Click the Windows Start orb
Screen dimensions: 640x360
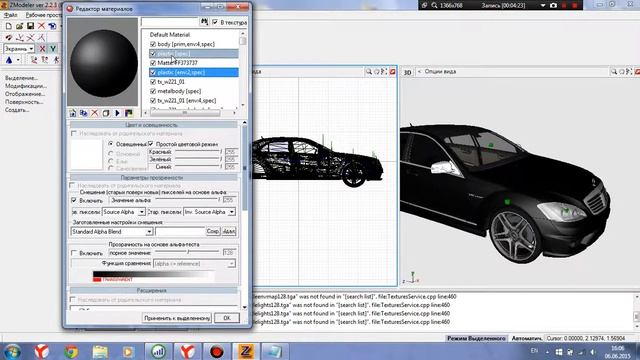tap(12, 351)
